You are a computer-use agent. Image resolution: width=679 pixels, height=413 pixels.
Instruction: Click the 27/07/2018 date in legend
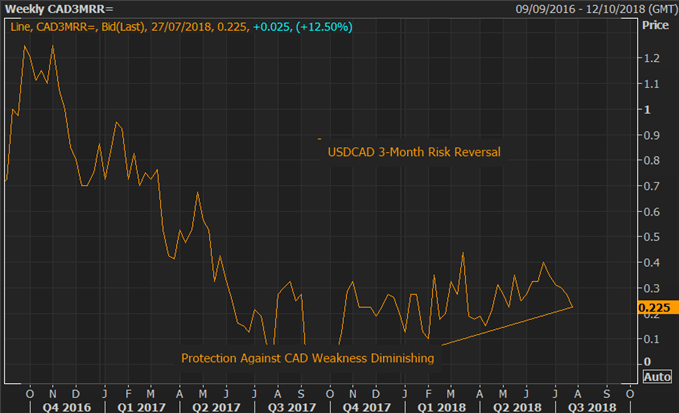[x=182, y=27]
